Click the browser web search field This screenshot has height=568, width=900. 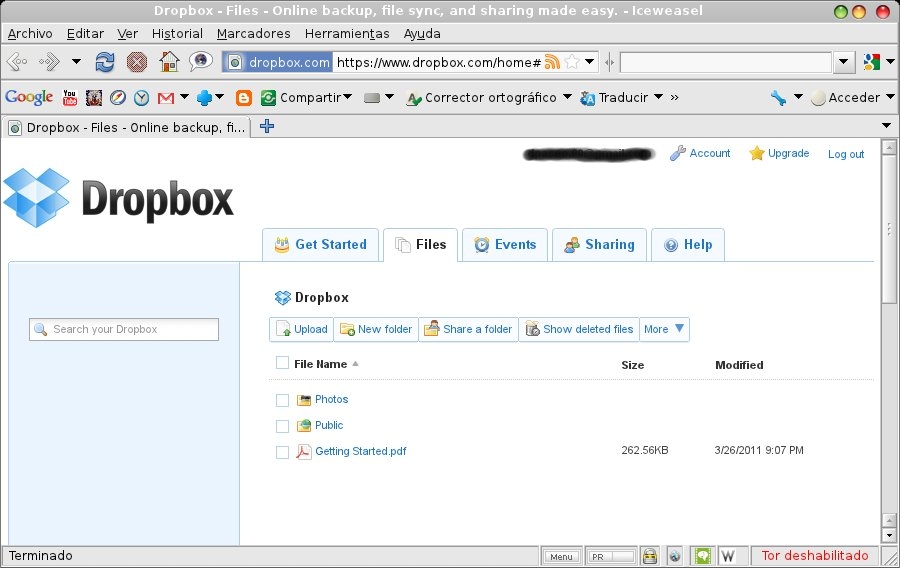pyautogui.click(x=726, y=62)
